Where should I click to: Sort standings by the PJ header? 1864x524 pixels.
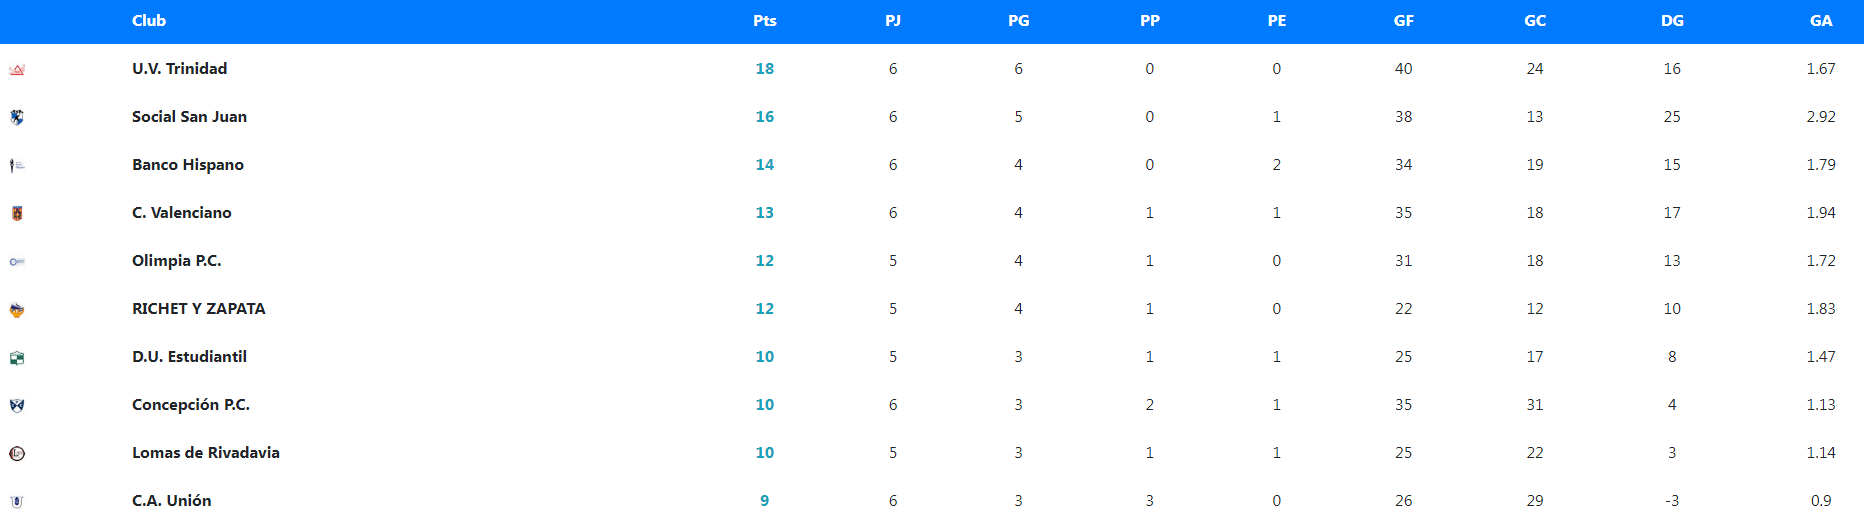(893, 21)
